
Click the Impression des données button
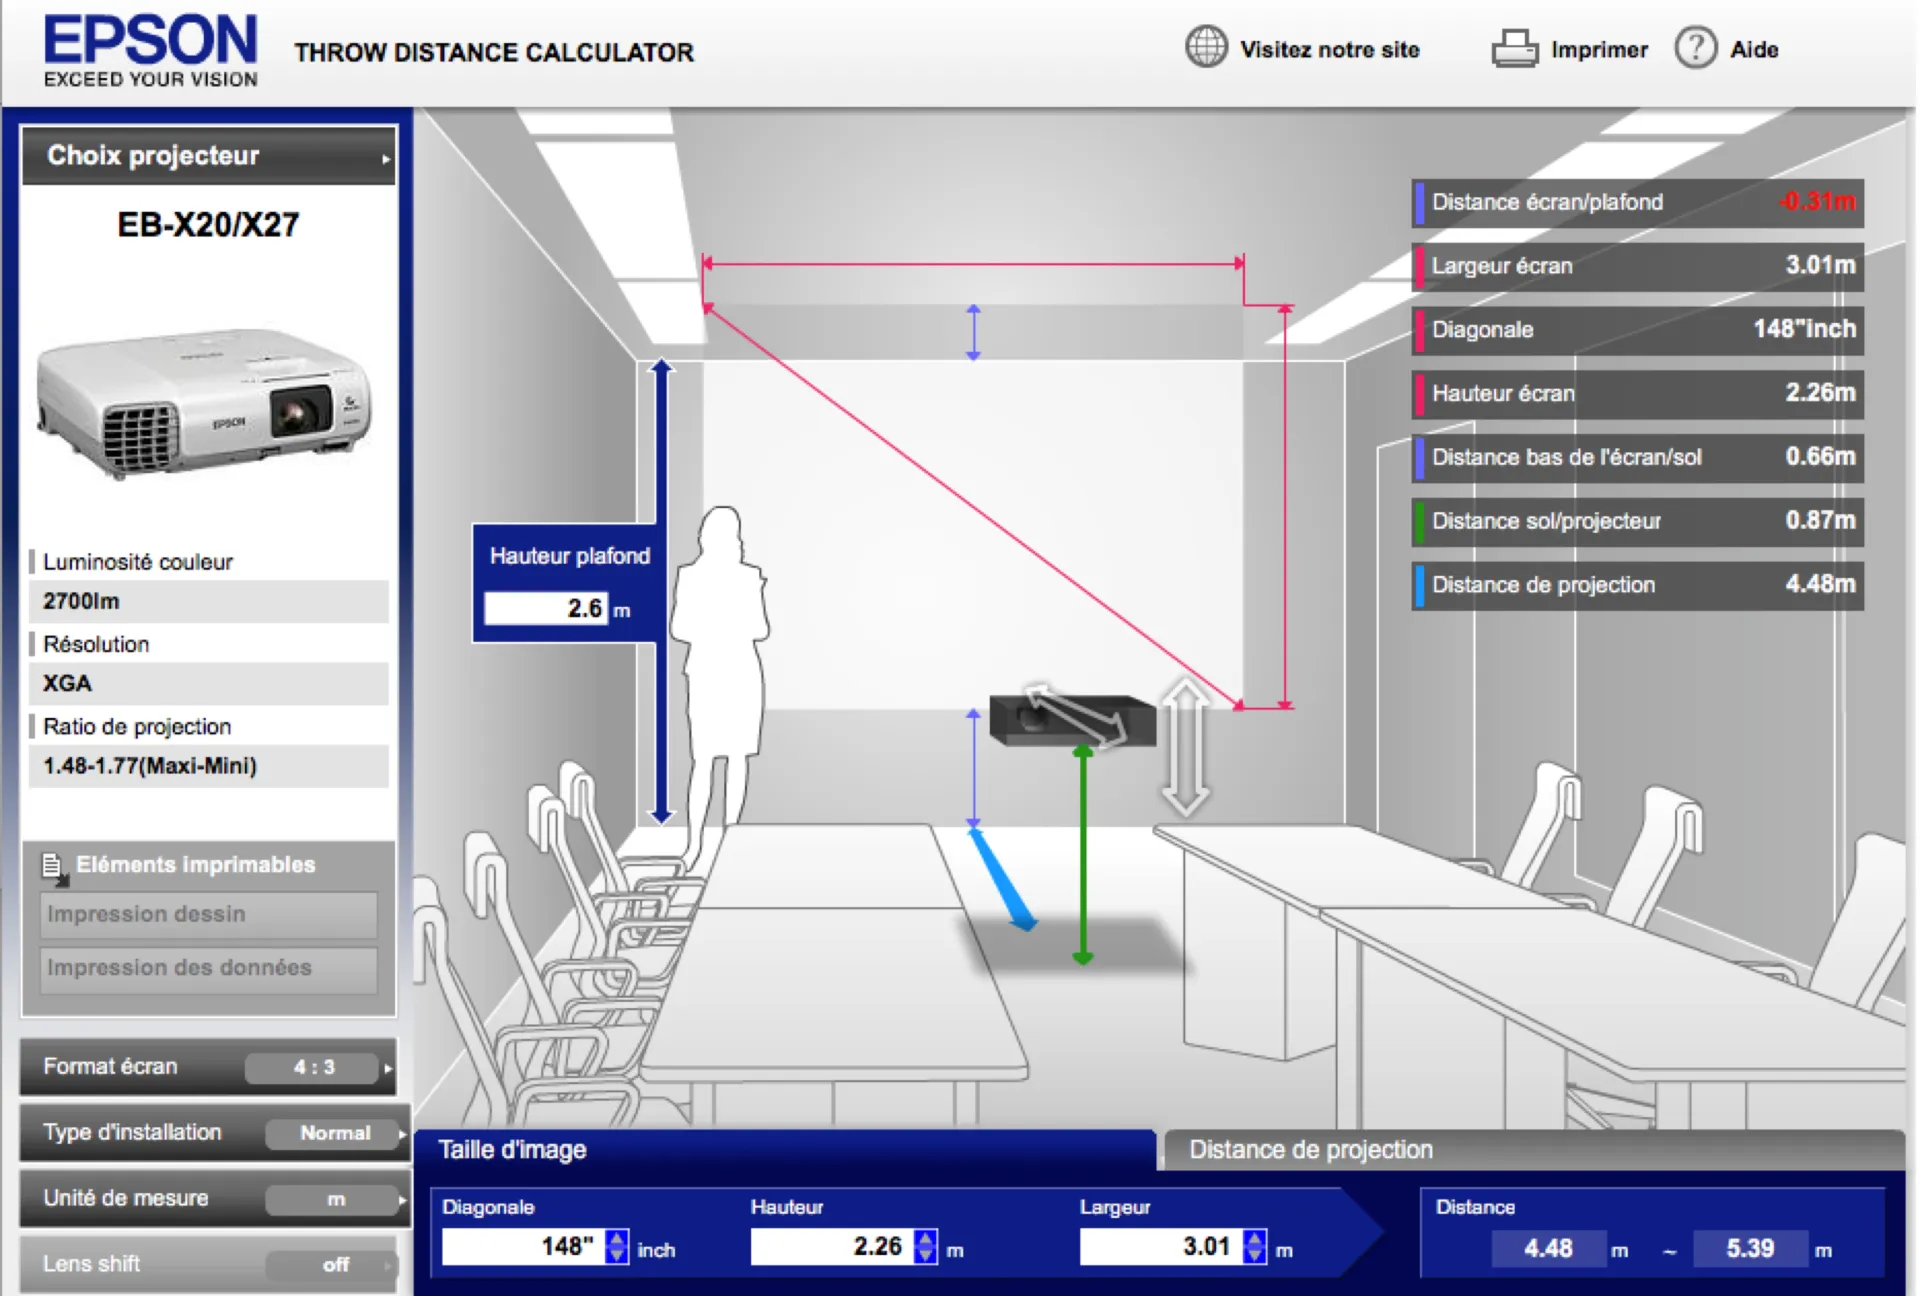(208, 968)
